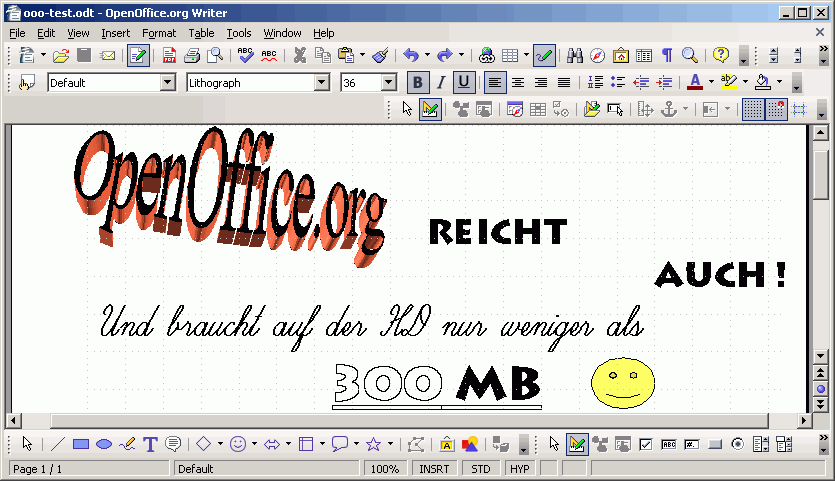The image size is (835, 481).
Task: Click the Navigation circle below vertical scrollbar
Action: click(821, 389)
